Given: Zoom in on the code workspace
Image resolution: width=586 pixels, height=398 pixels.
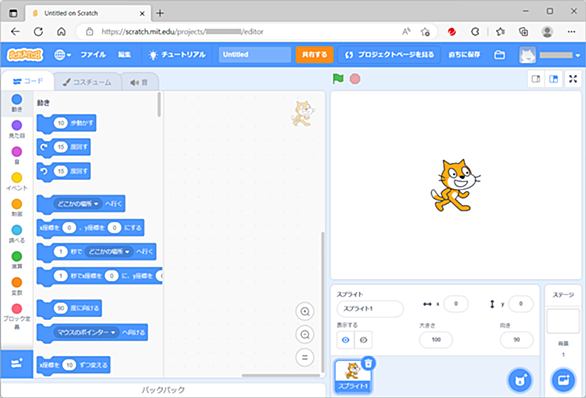Looking at the screenshot, I should coord(305,311).
